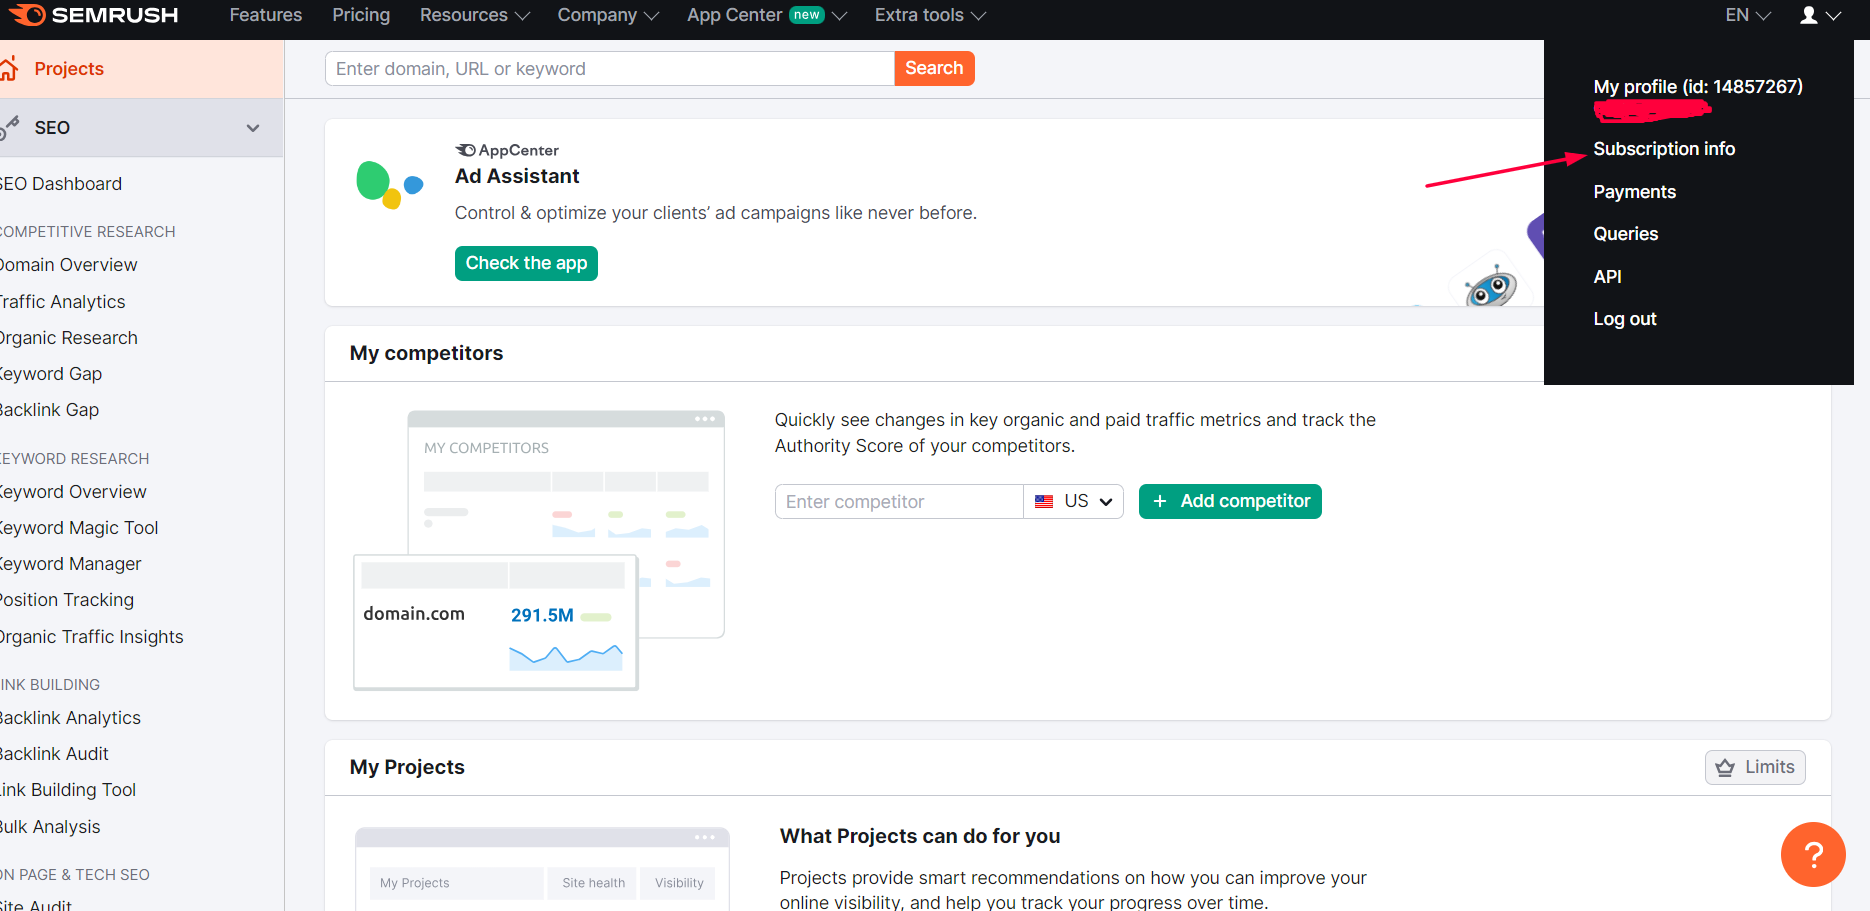The image size is (1870, 911).
Task: Select Queries from profile menu
Action: 1625,234
